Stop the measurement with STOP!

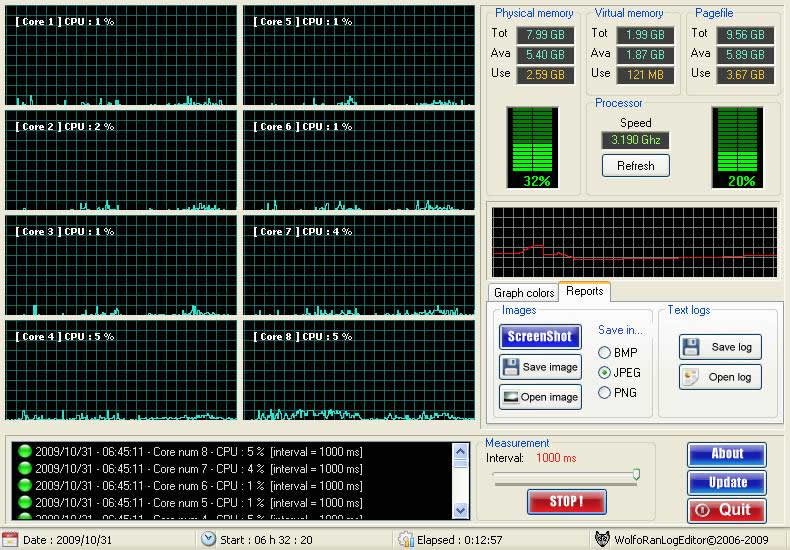567,502
